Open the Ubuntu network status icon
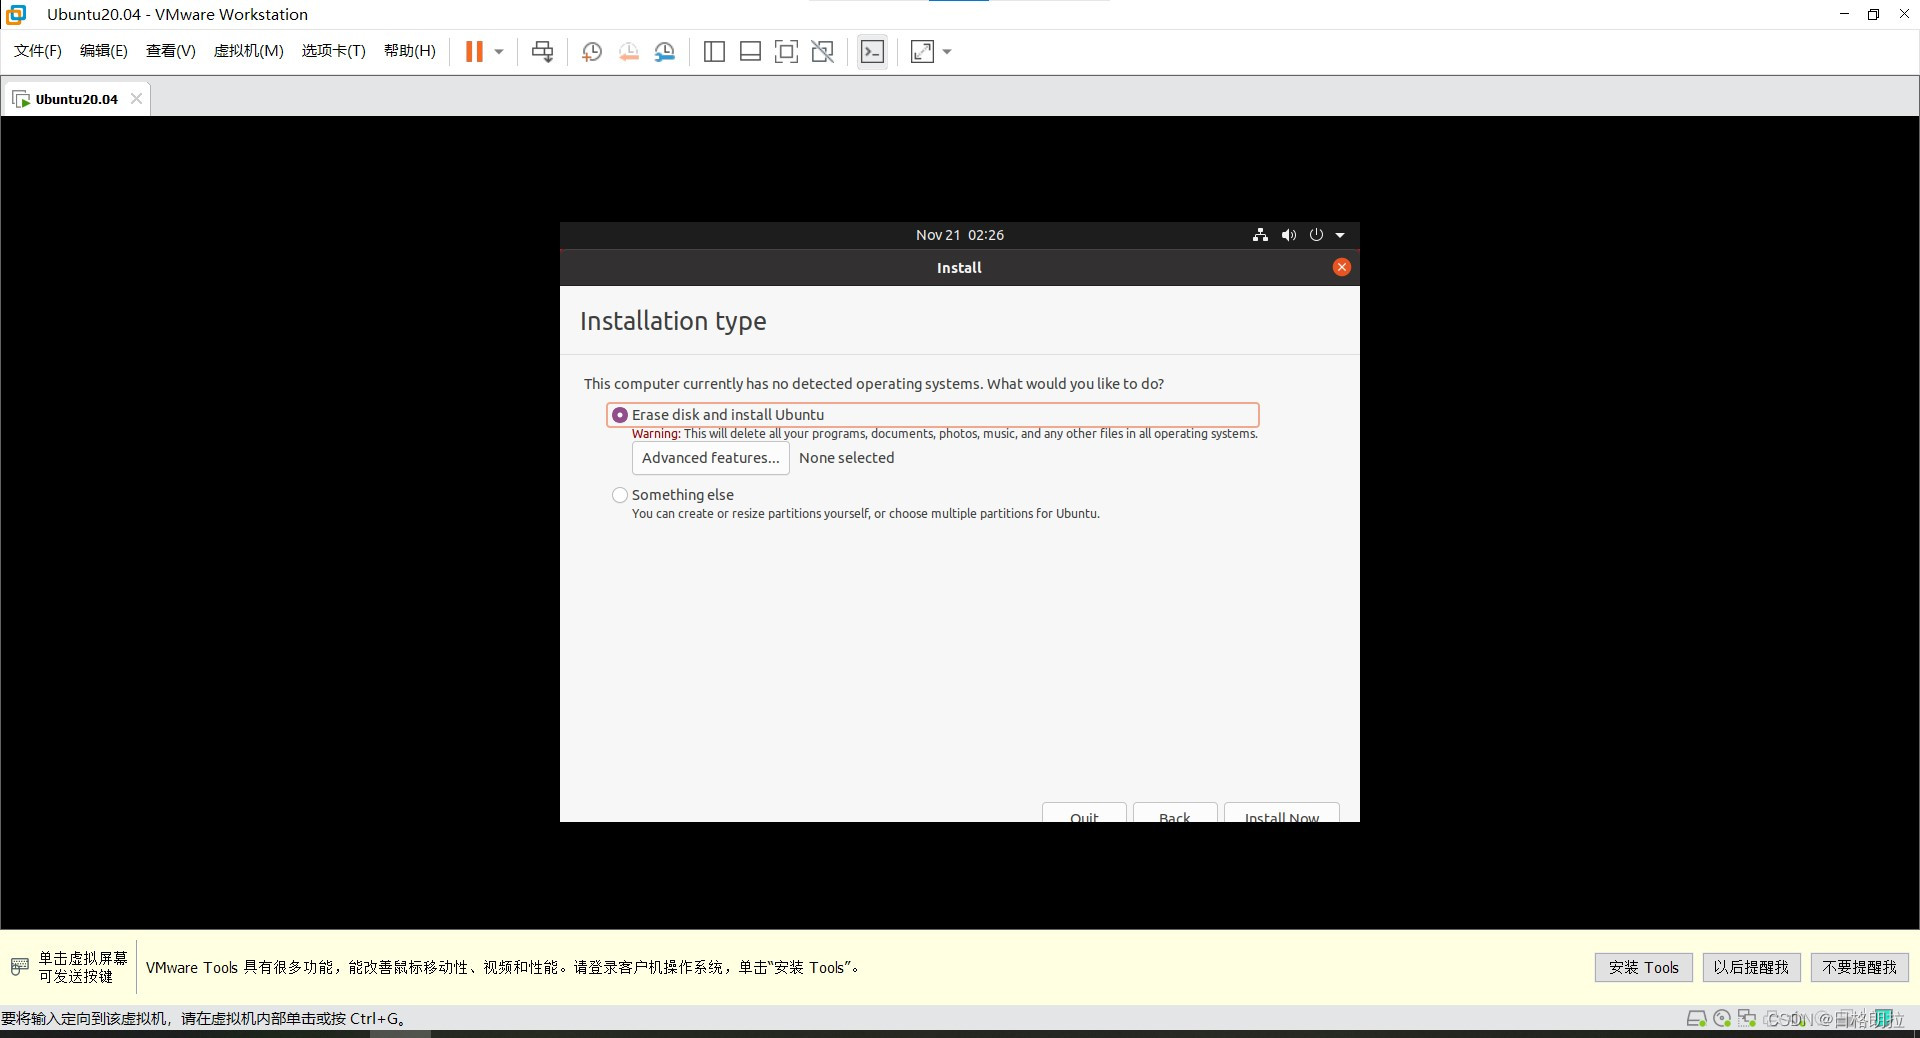 (x=1260, y=235)
